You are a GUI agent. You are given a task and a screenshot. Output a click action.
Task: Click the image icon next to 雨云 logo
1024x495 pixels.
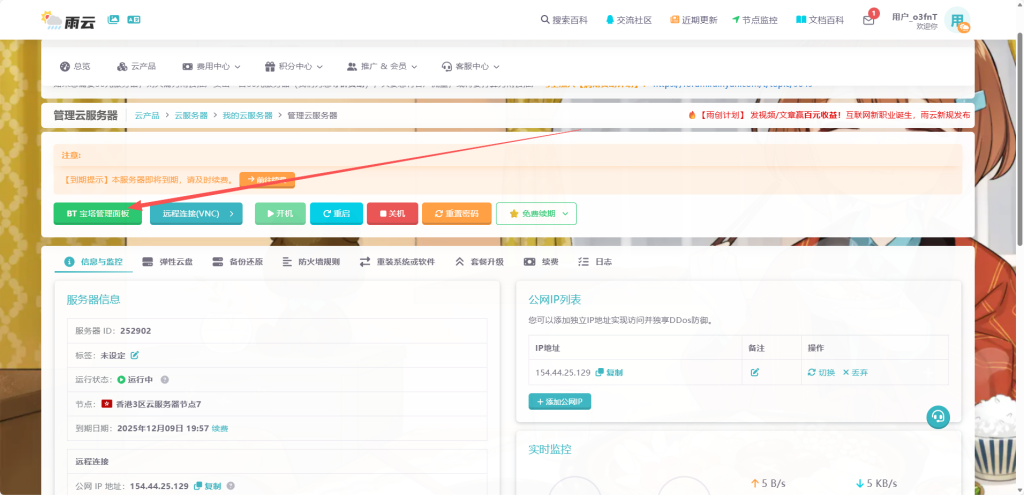click(x=113, y=19)
